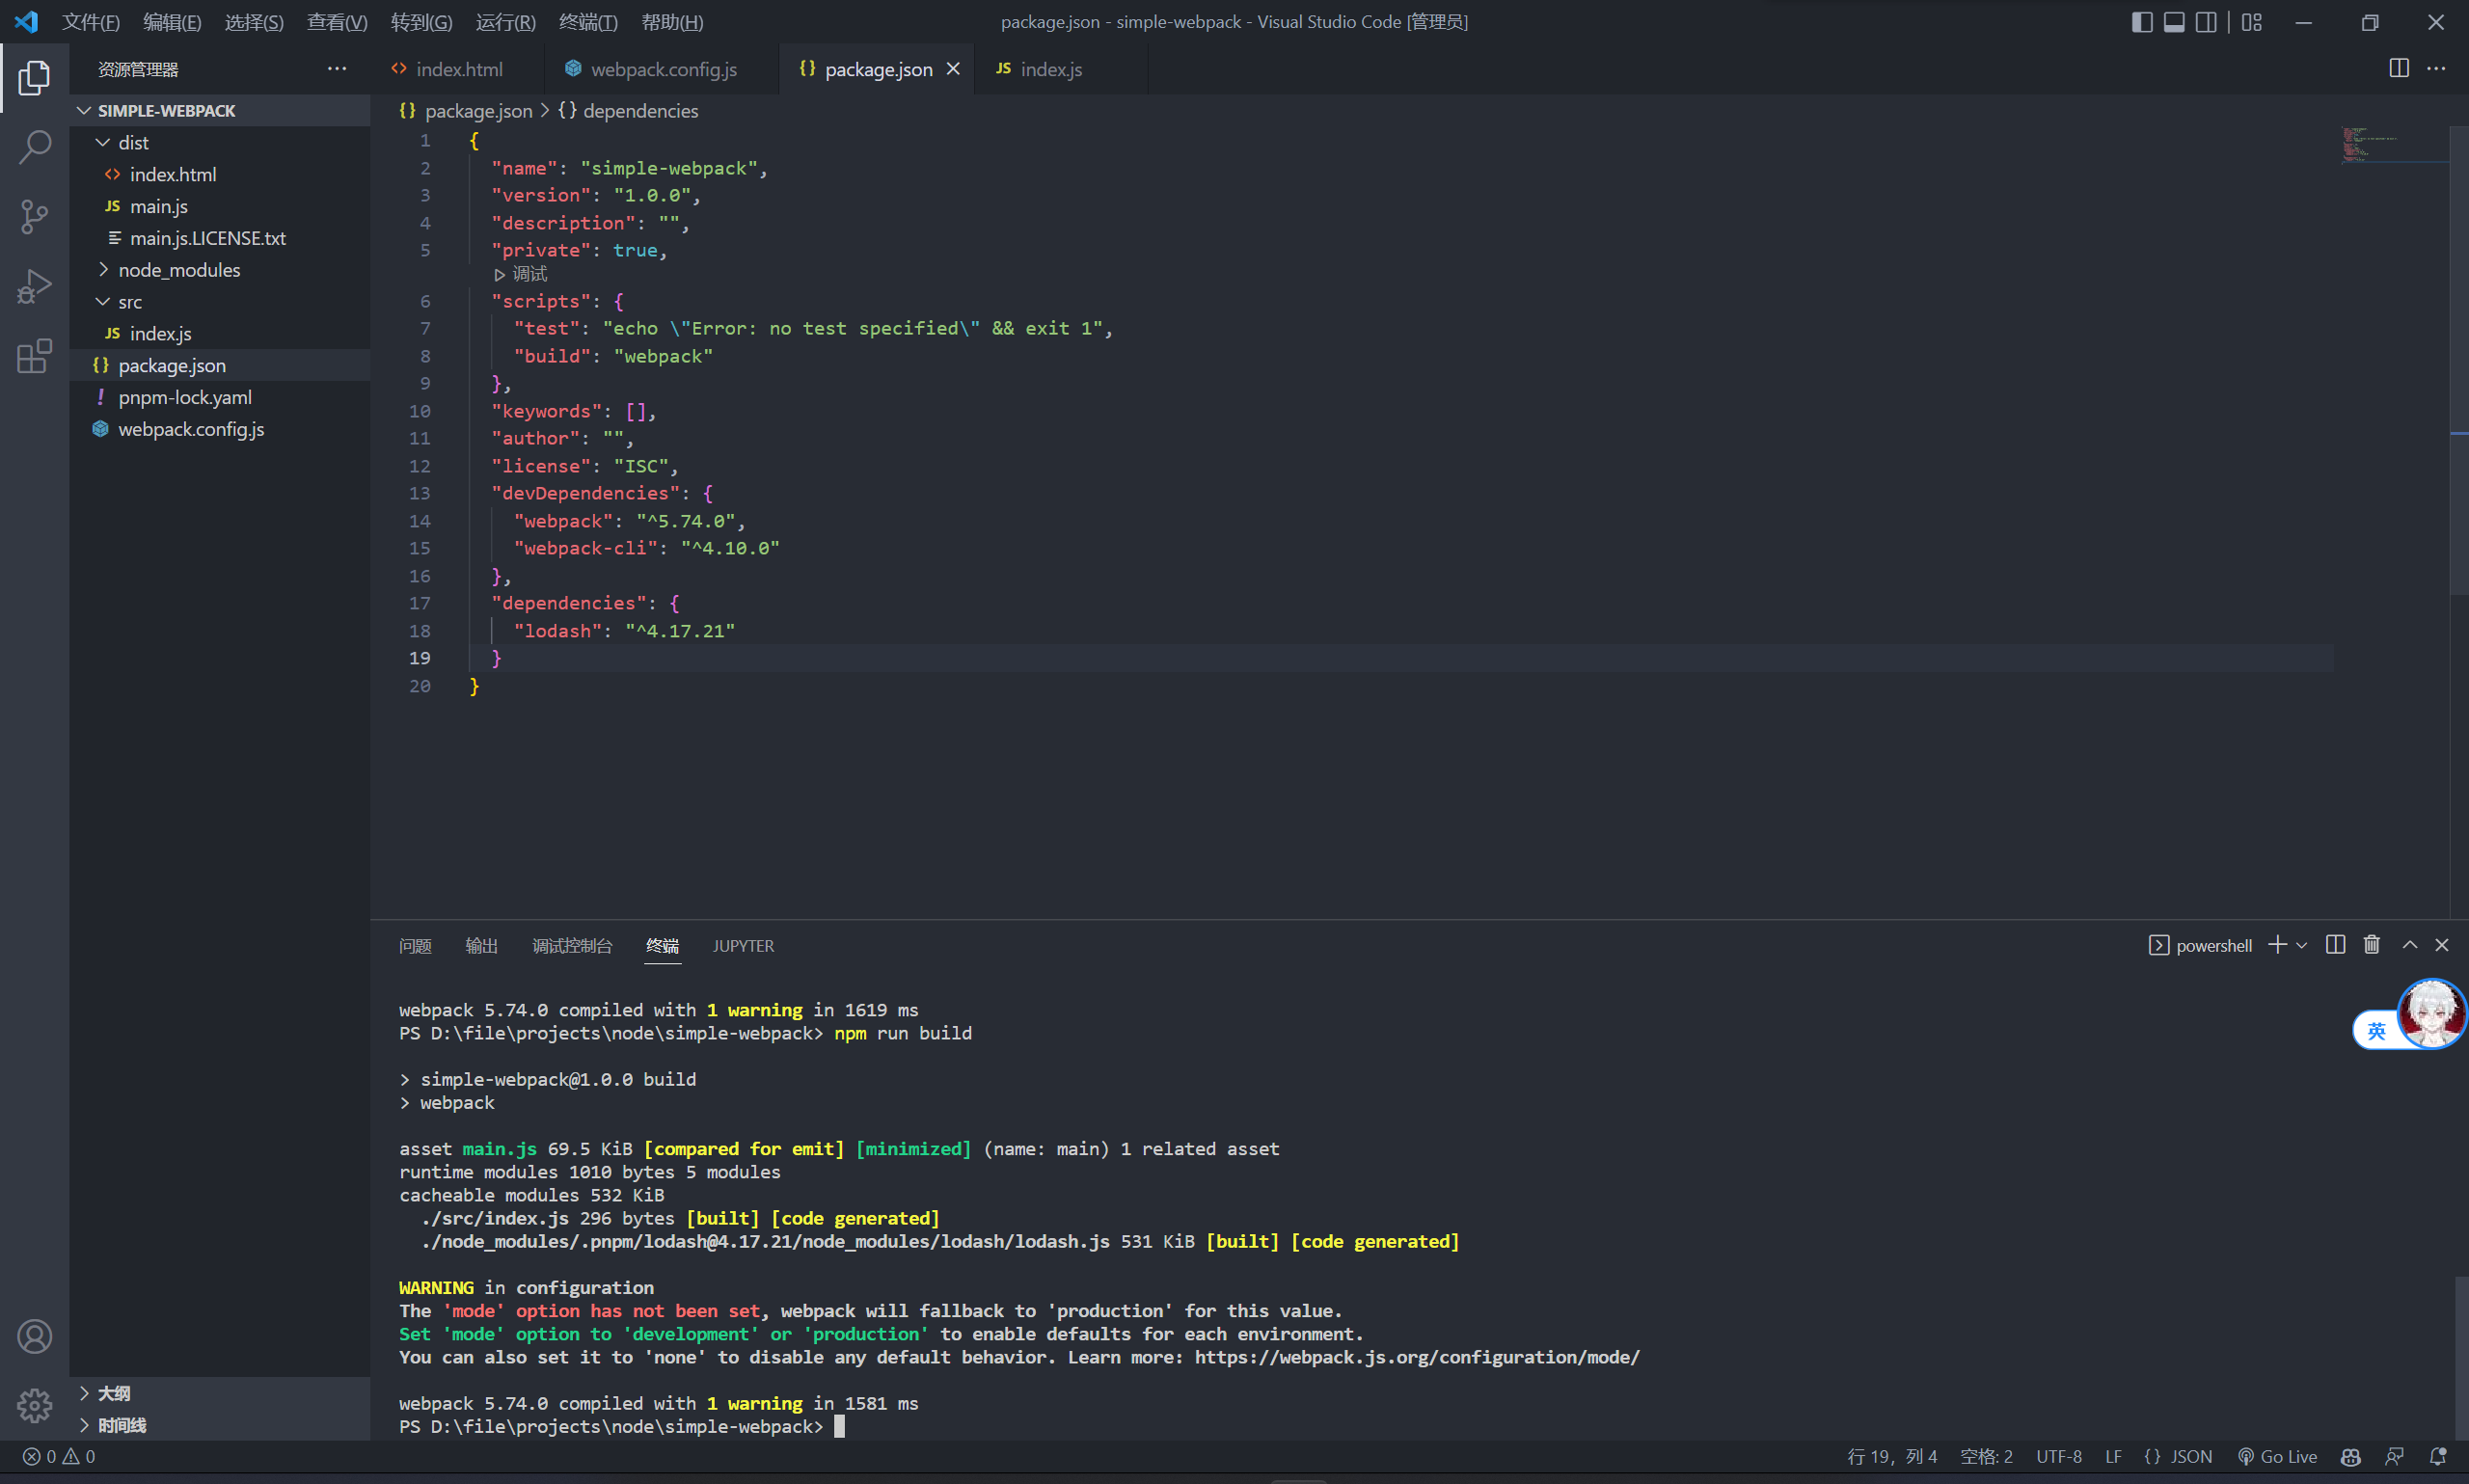Screen dimensions: 2469x1484
Task: Open the Run and Debug view
Action: pos(34,287)
